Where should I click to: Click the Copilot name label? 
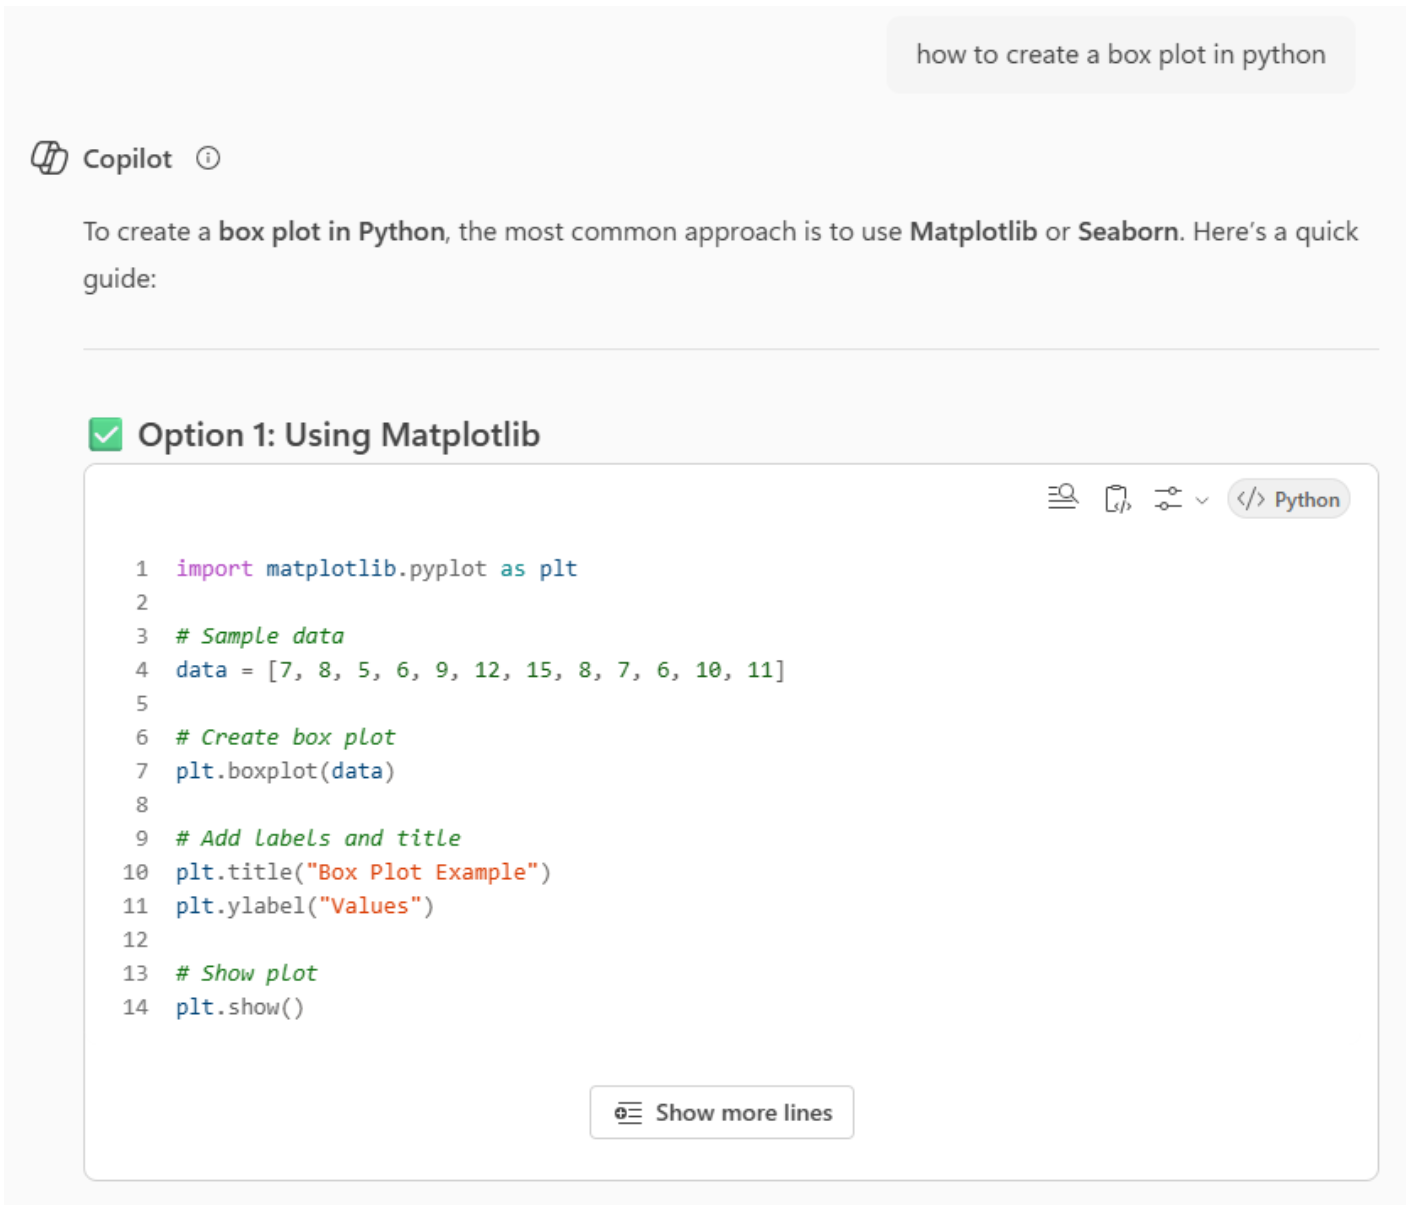pos(127,159)
